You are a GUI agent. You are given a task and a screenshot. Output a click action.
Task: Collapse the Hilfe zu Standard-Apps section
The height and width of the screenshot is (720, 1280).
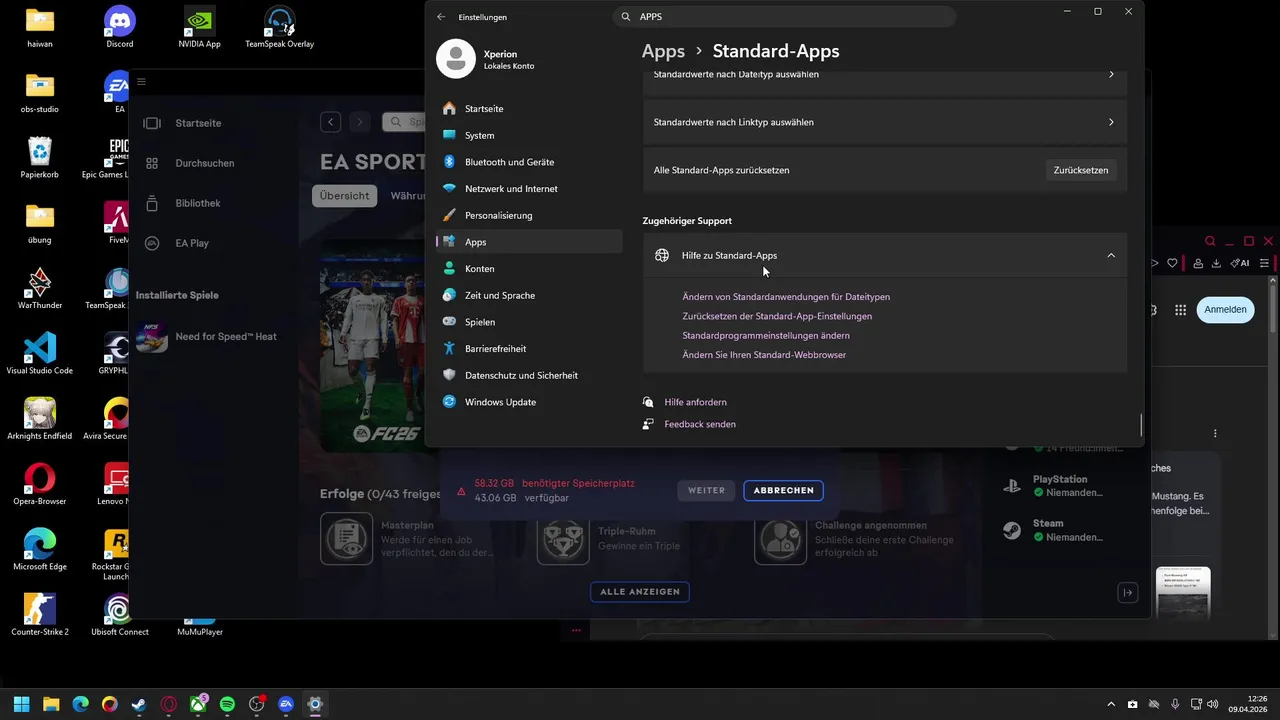pyautogui.click(x=885, y=255)
